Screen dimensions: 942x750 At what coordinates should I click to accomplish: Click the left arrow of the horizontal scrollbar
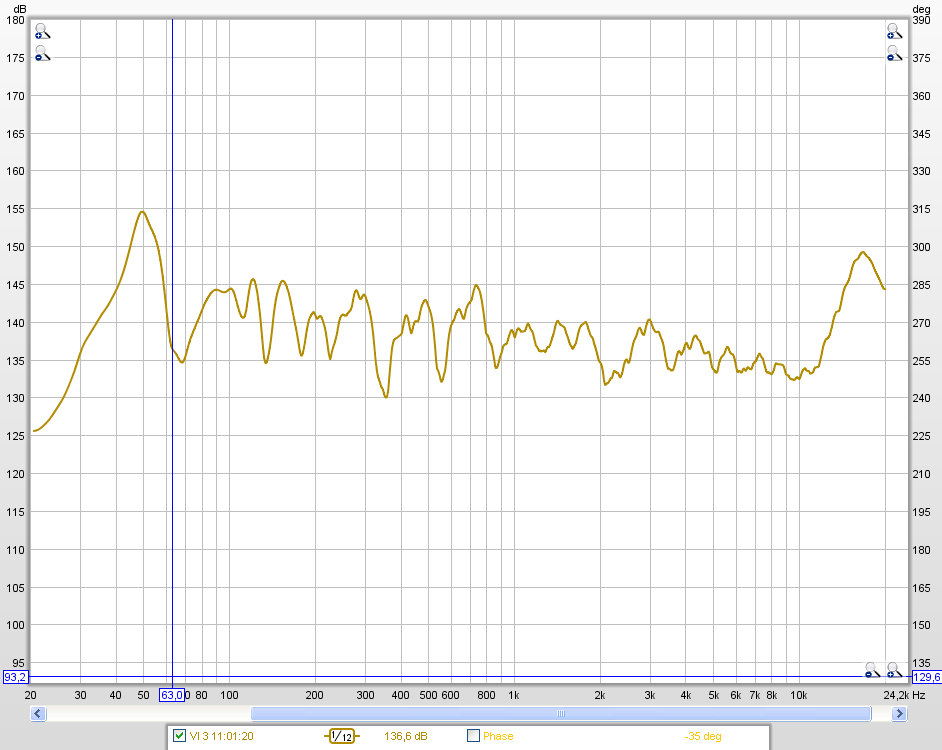(x=38, y=713)
